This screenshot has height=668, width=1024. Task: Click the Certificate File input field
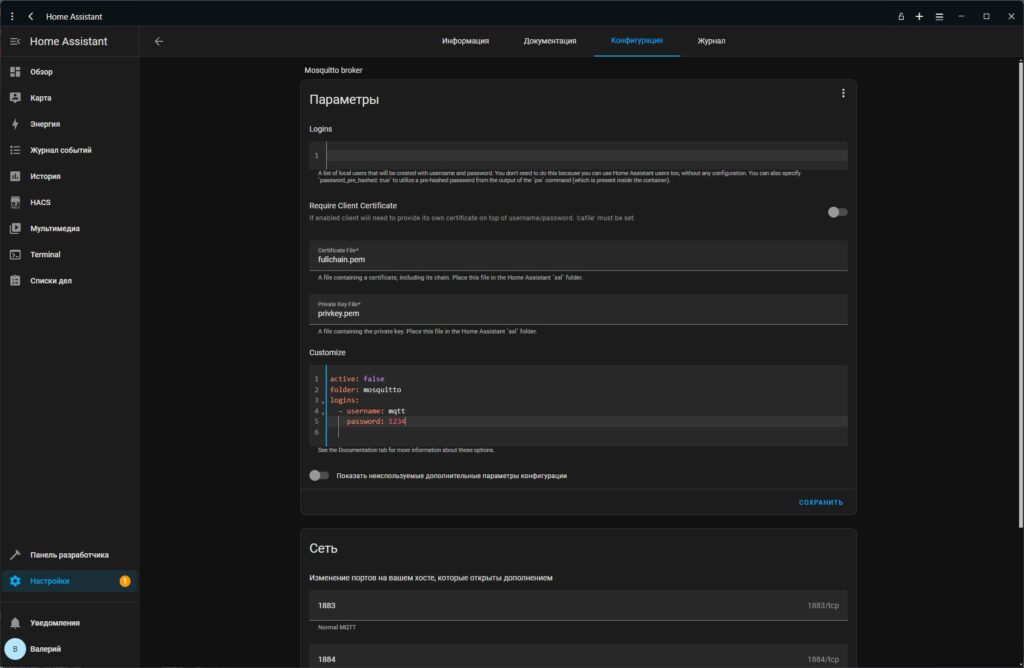coord(578,256)
